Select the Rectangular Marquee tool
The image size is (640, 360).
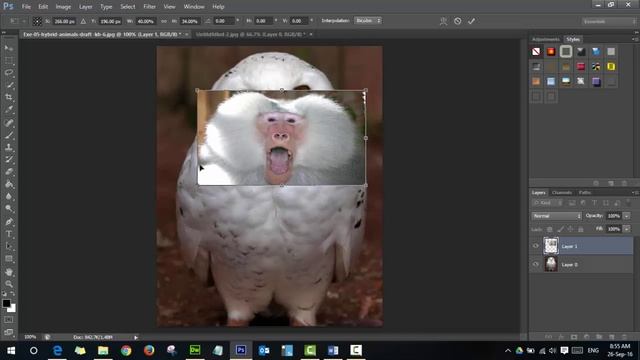[x=9, y=60]
